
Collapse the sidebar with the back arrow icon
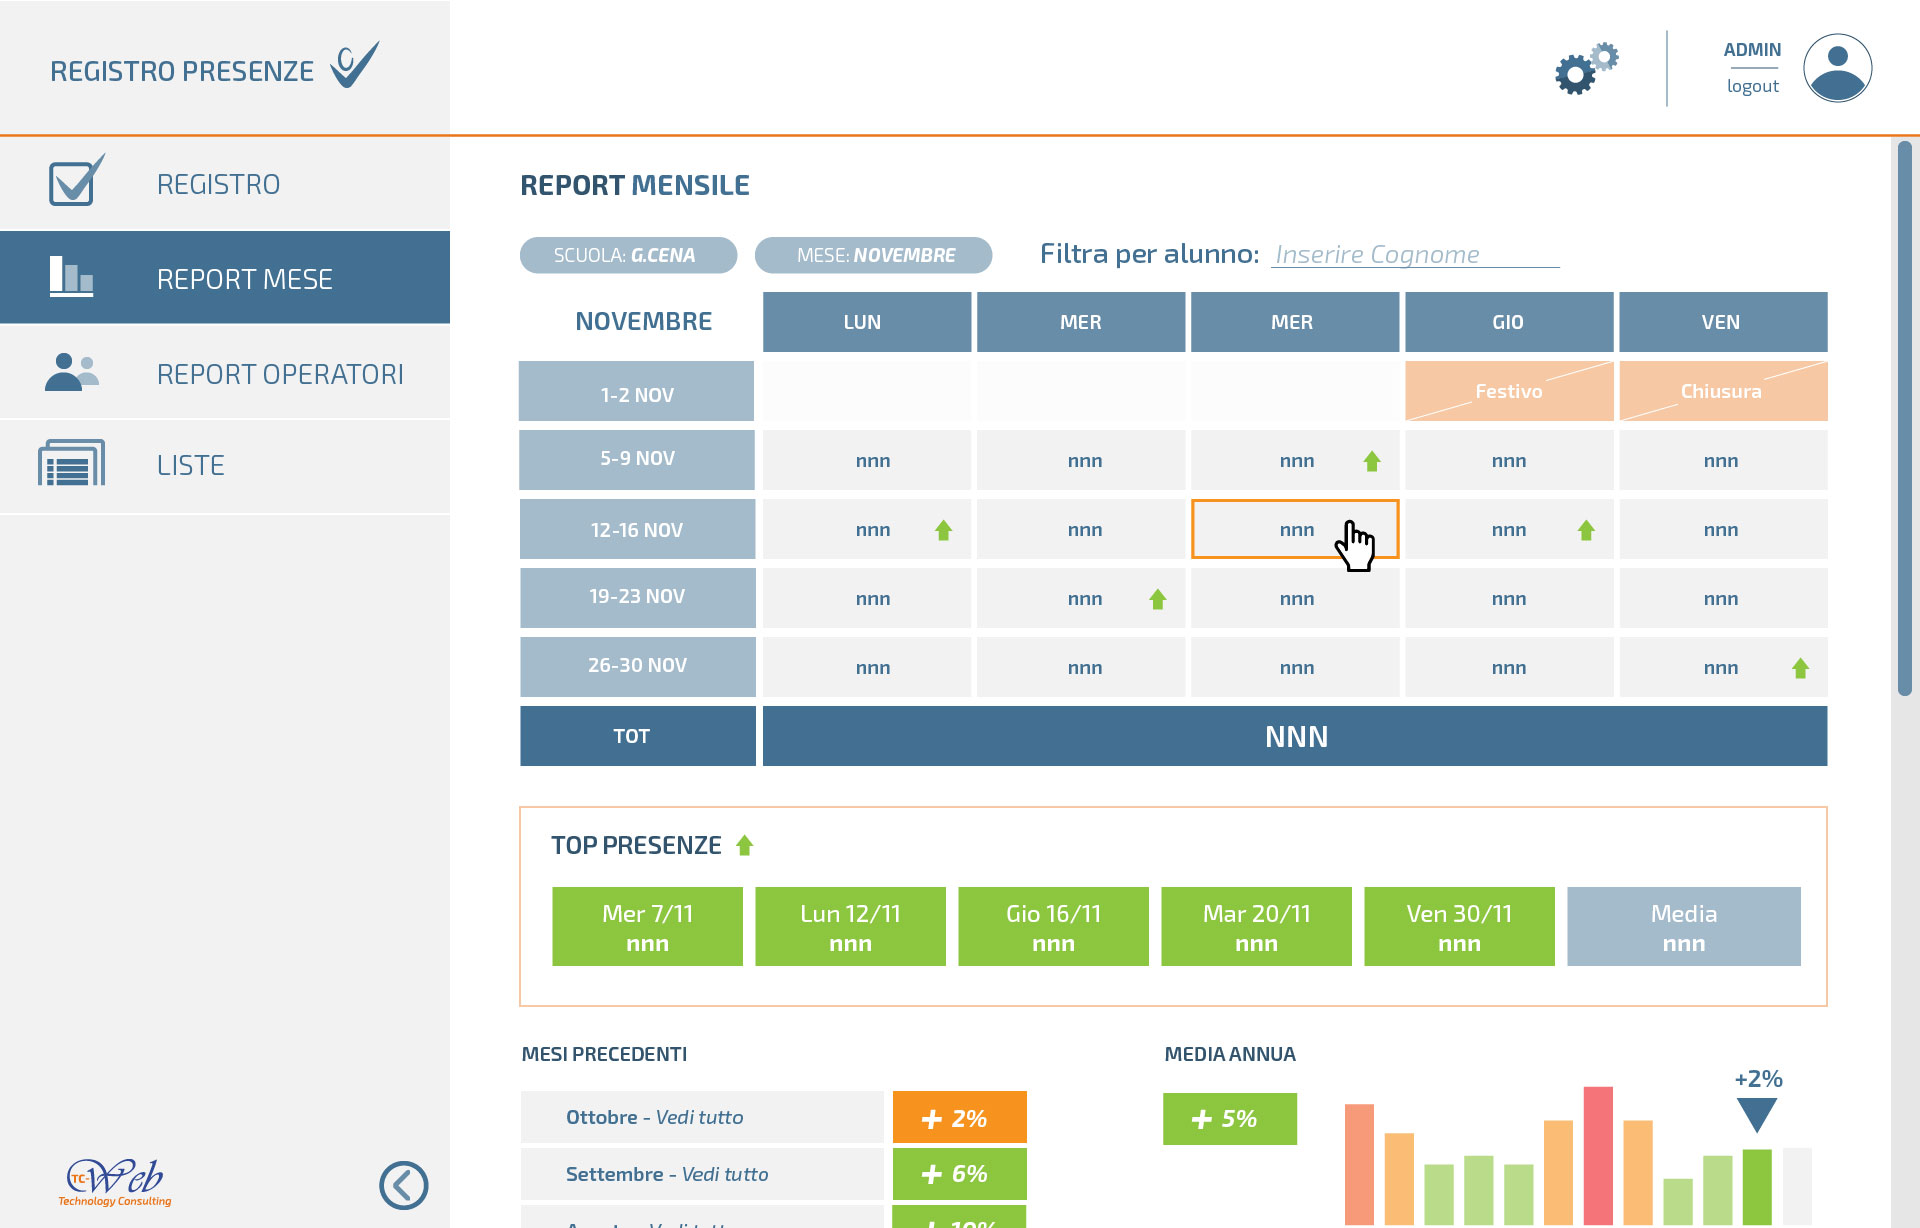pyautogui.click(x=404, y=1186)
